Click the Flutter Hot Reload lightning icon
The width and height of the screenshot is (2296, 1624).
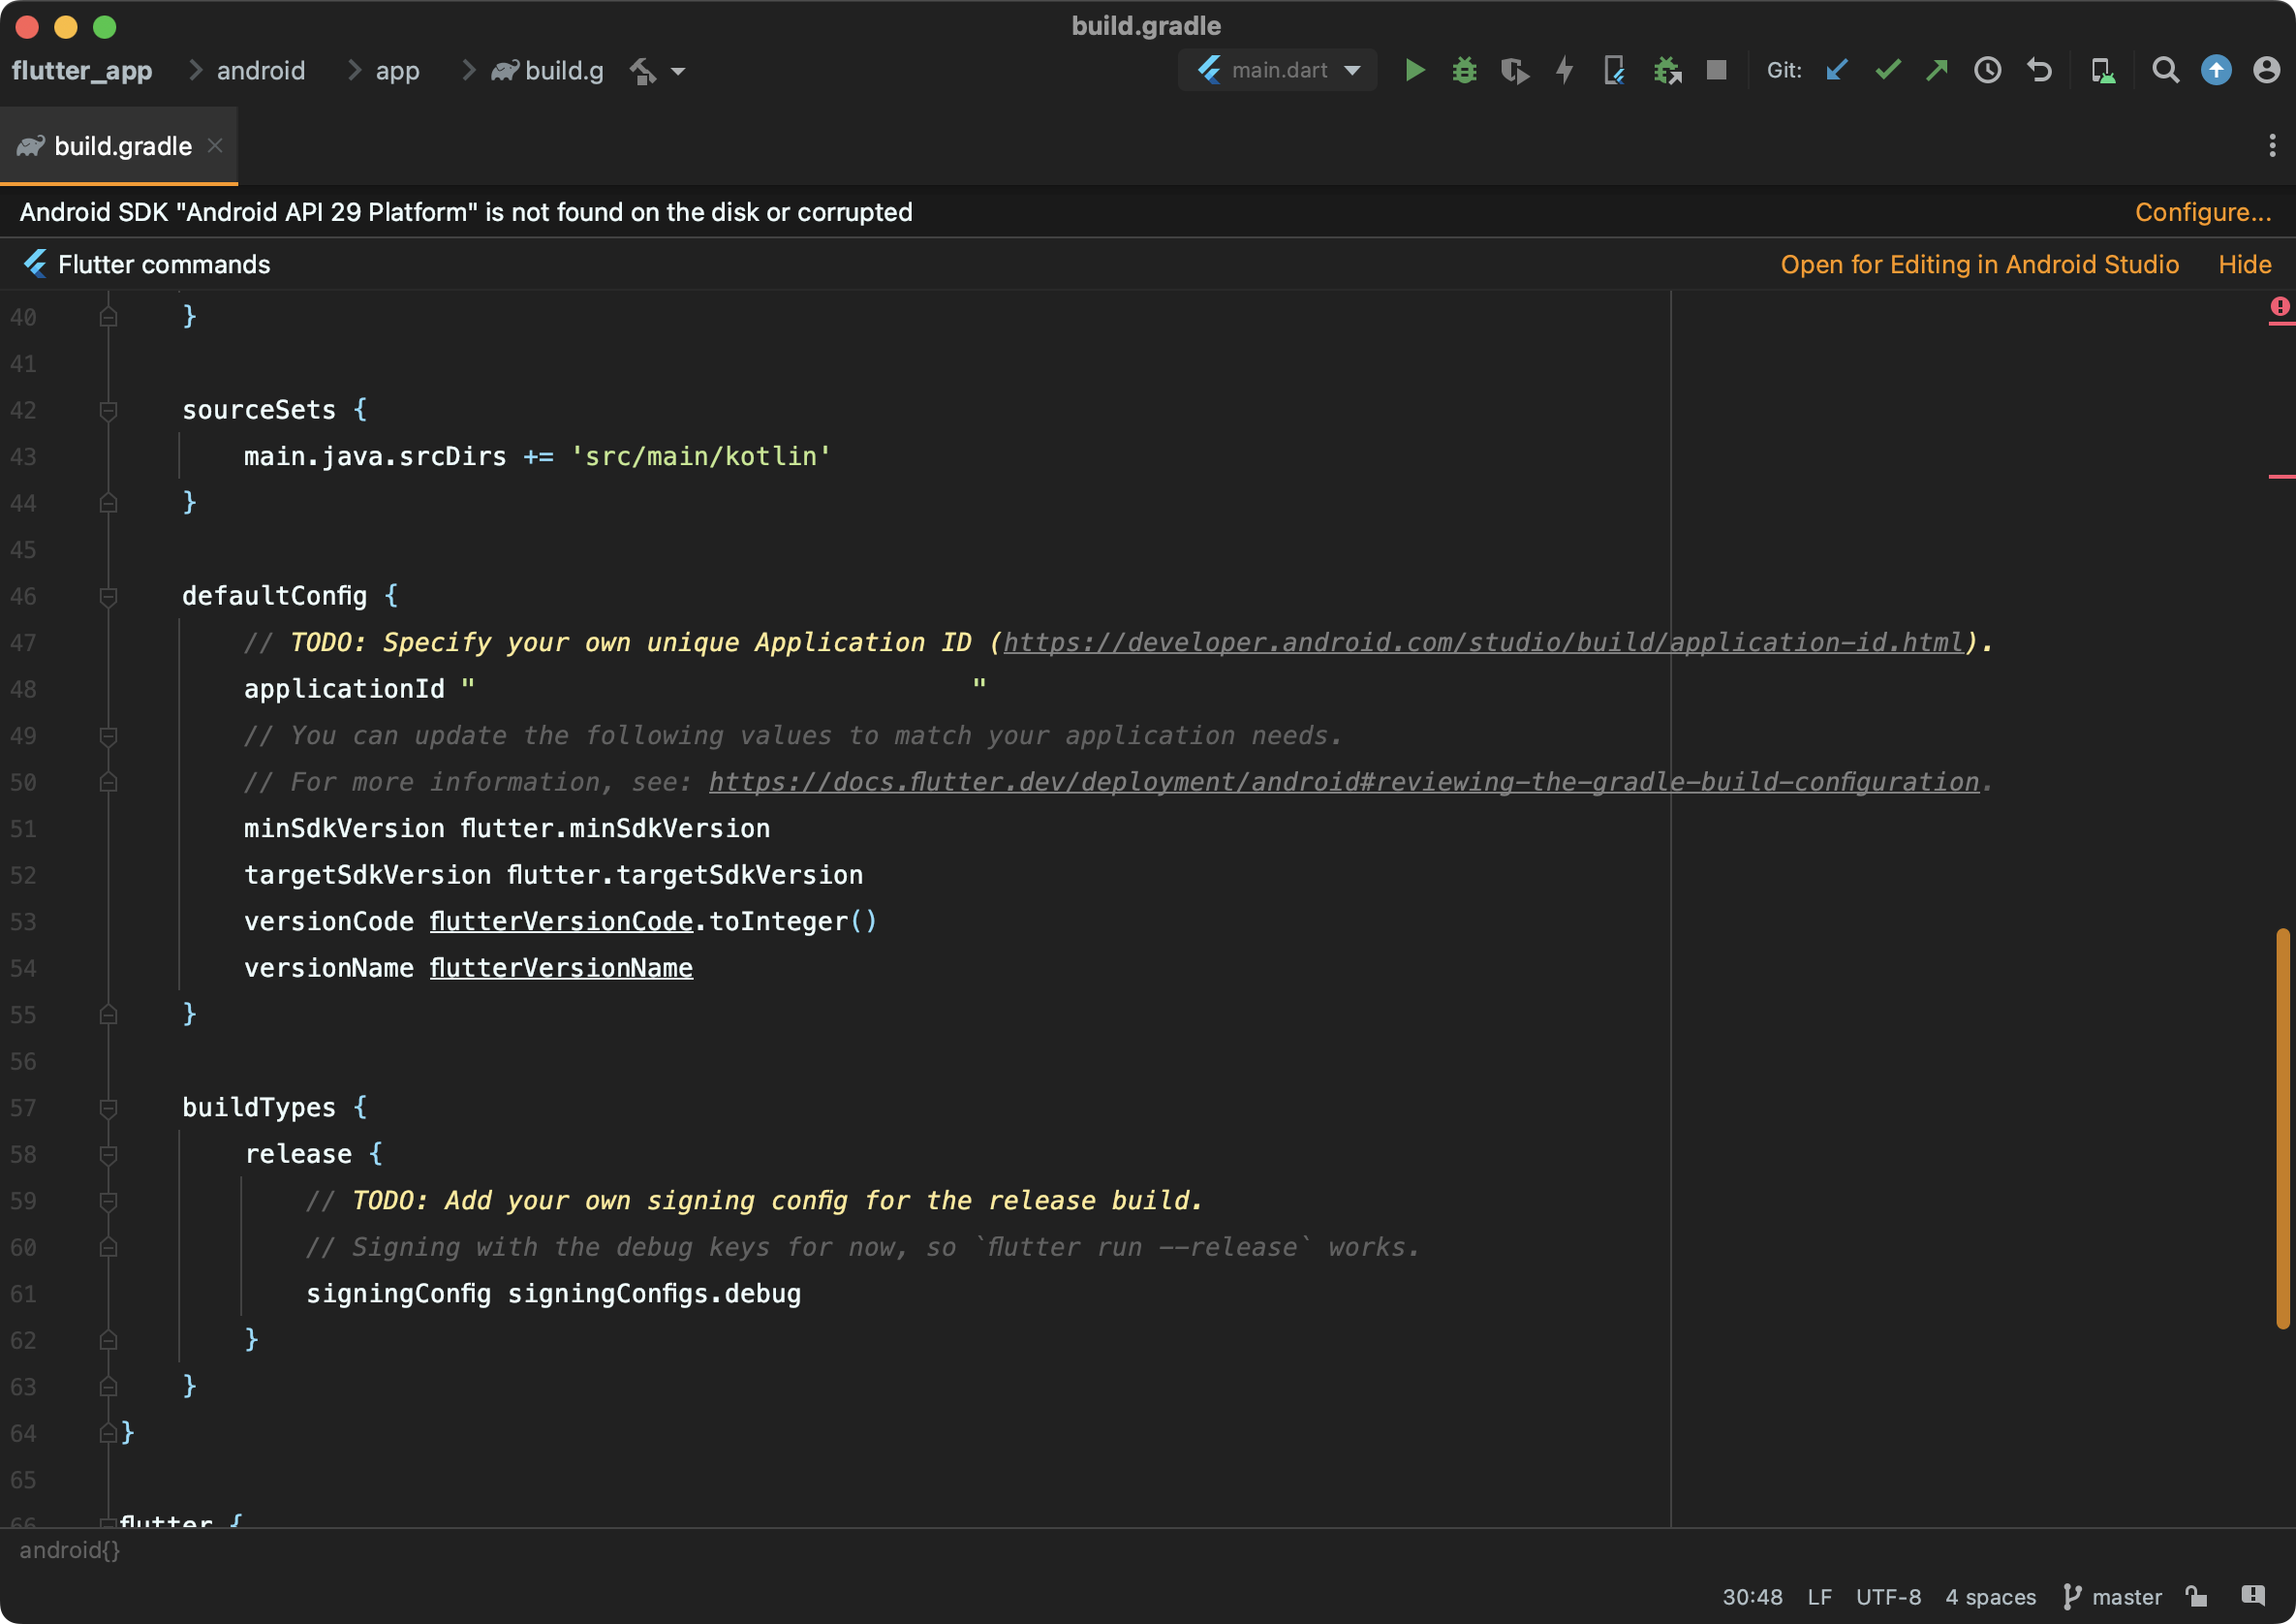(x=1565, y=70)
